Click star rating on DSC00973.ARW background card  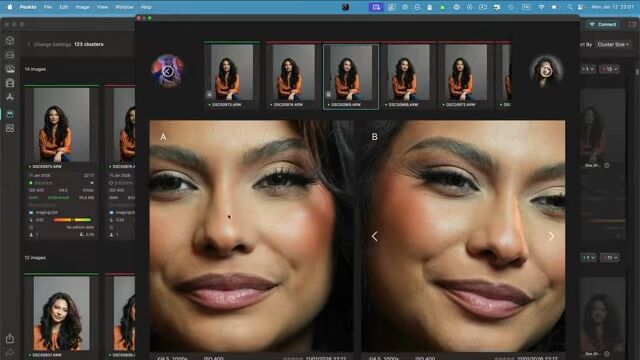click(x=43, y=183)
